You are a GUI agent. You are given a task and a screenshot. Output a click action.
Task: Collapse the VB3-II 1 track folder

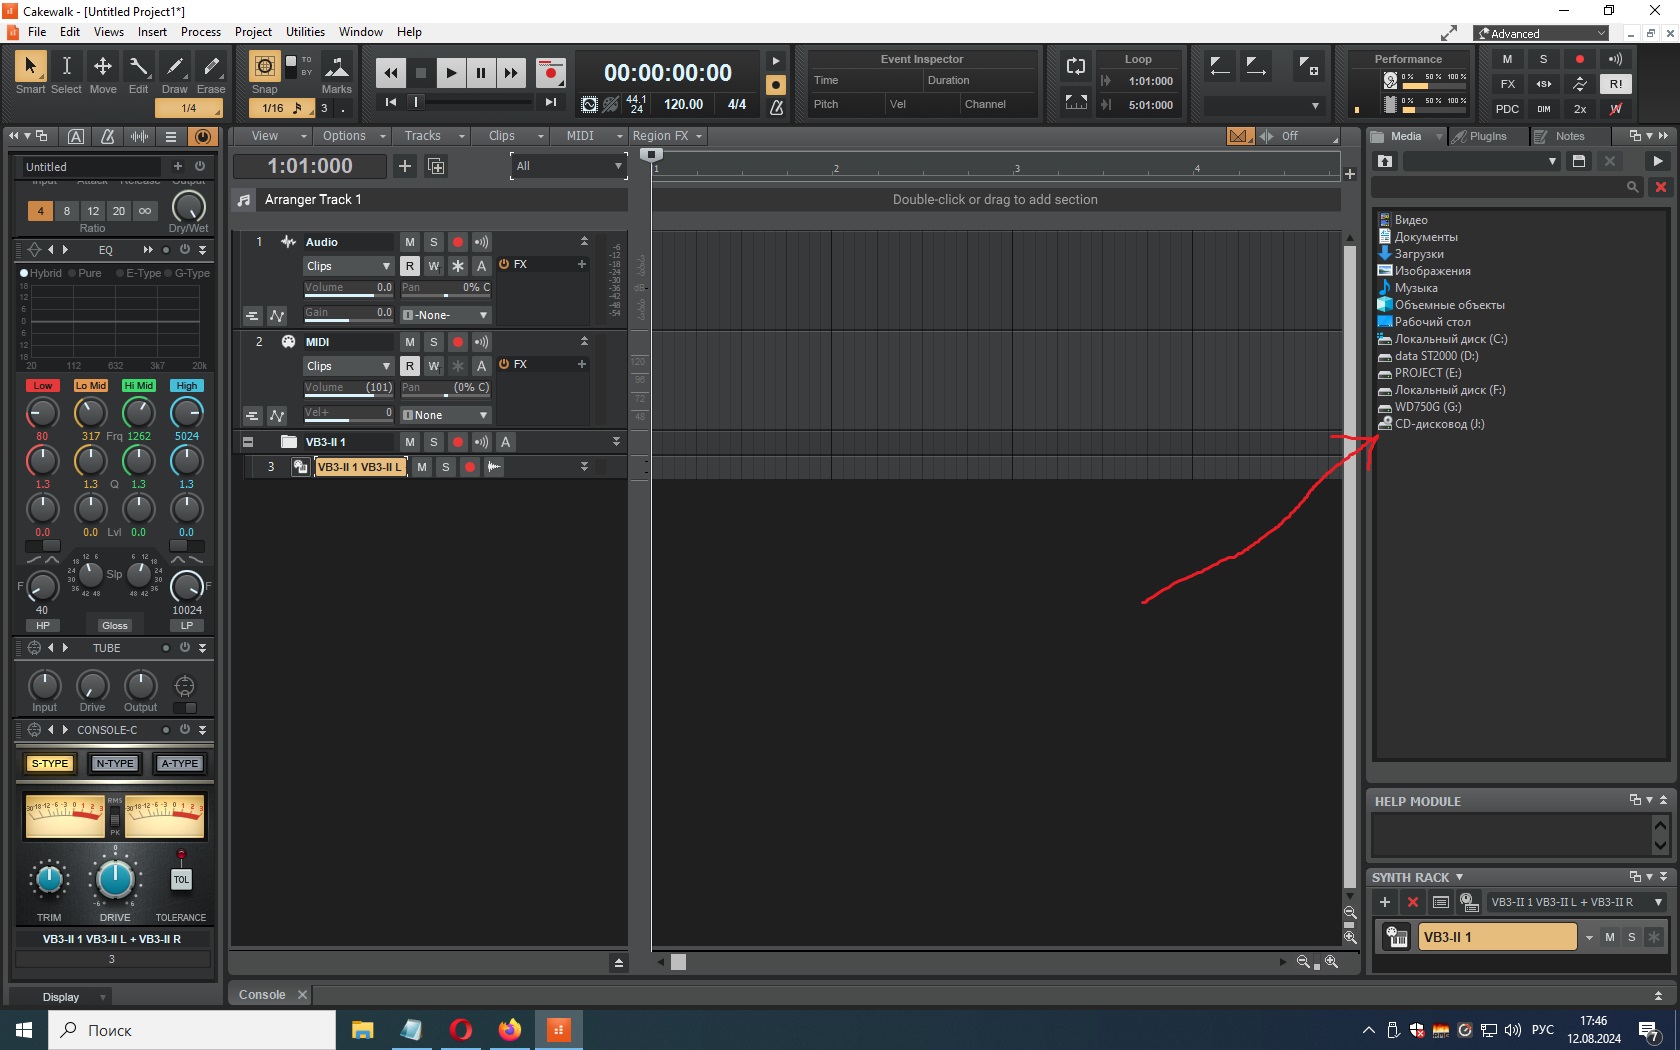coord(248,442)
